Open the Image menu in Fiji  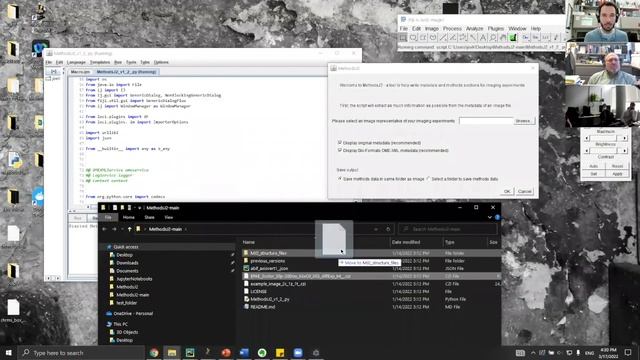431,29
